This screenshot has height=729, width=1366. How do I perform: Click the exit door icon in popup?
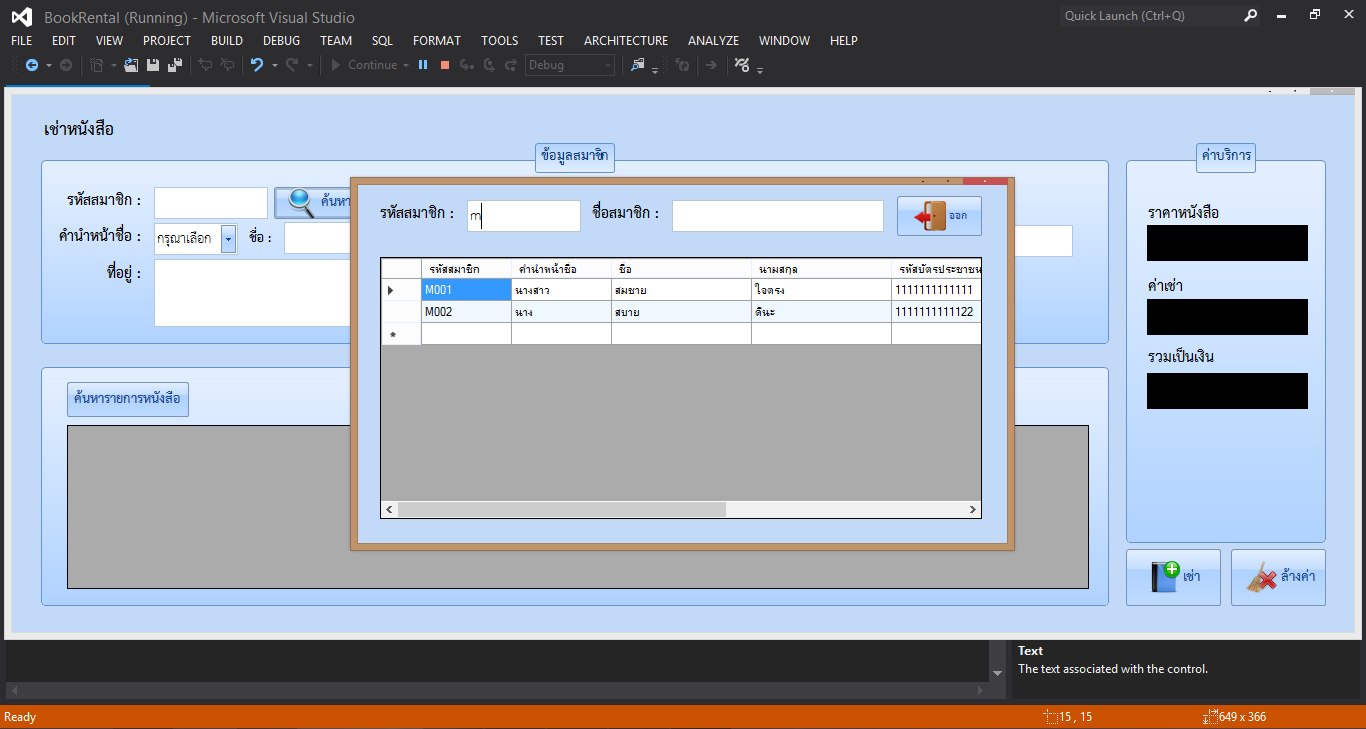[930, 216]
